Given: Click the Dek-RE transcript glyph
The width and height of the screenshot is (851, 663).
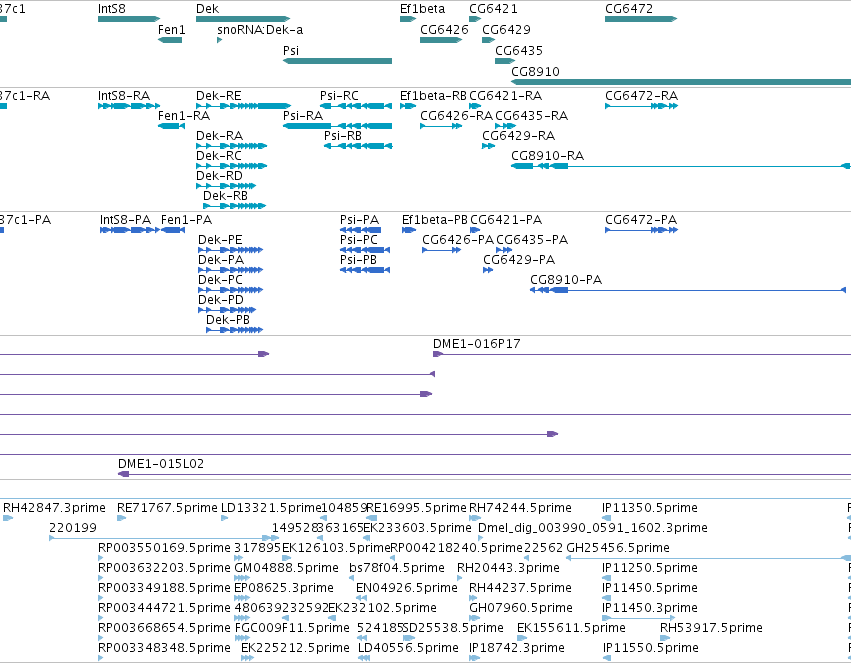Looking at the screenshot, I should pos(243,106).
